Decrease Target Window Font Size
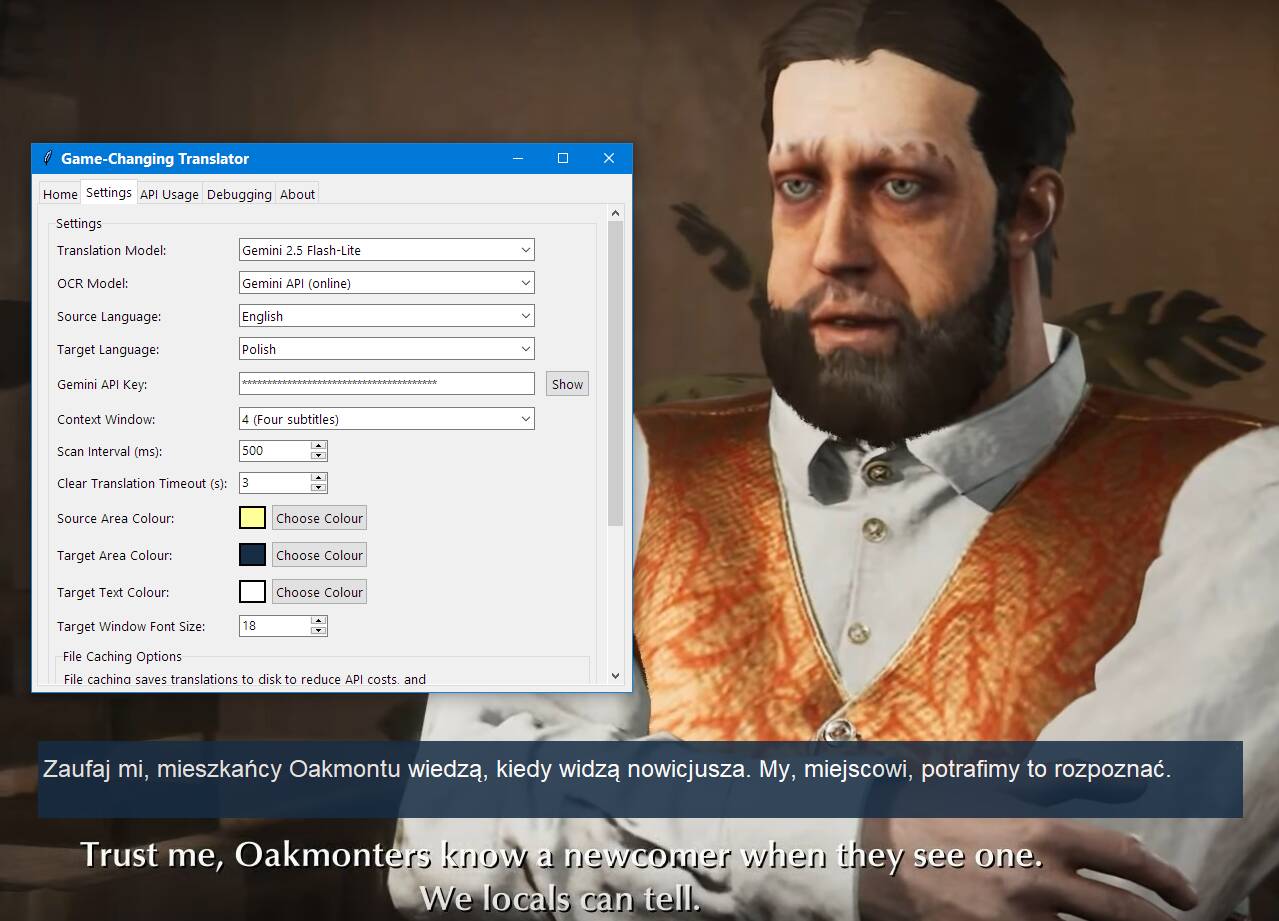Viewport: 1279px width, 921px height. tap(319, 631)
